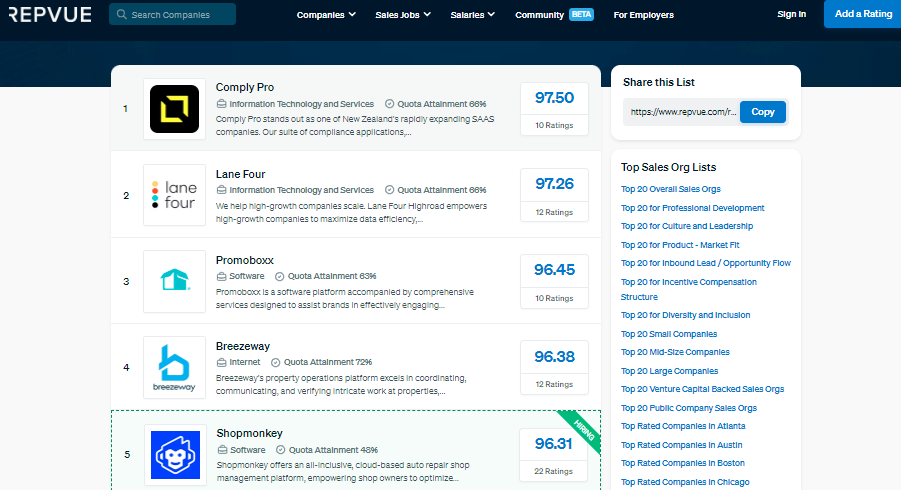Open the For Employers page

click(x=644, y=15)
